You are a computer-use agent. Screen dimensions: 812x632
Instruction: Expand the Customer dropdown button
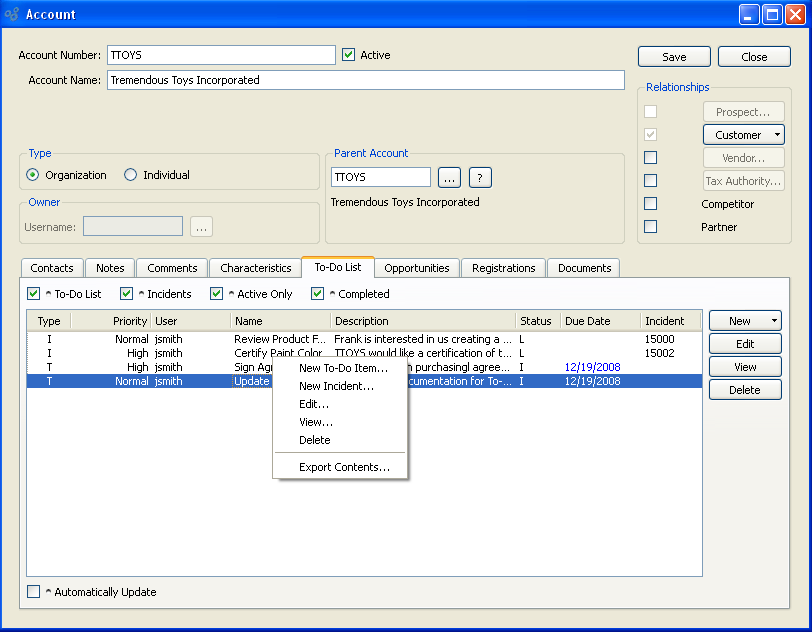(775, 135)
